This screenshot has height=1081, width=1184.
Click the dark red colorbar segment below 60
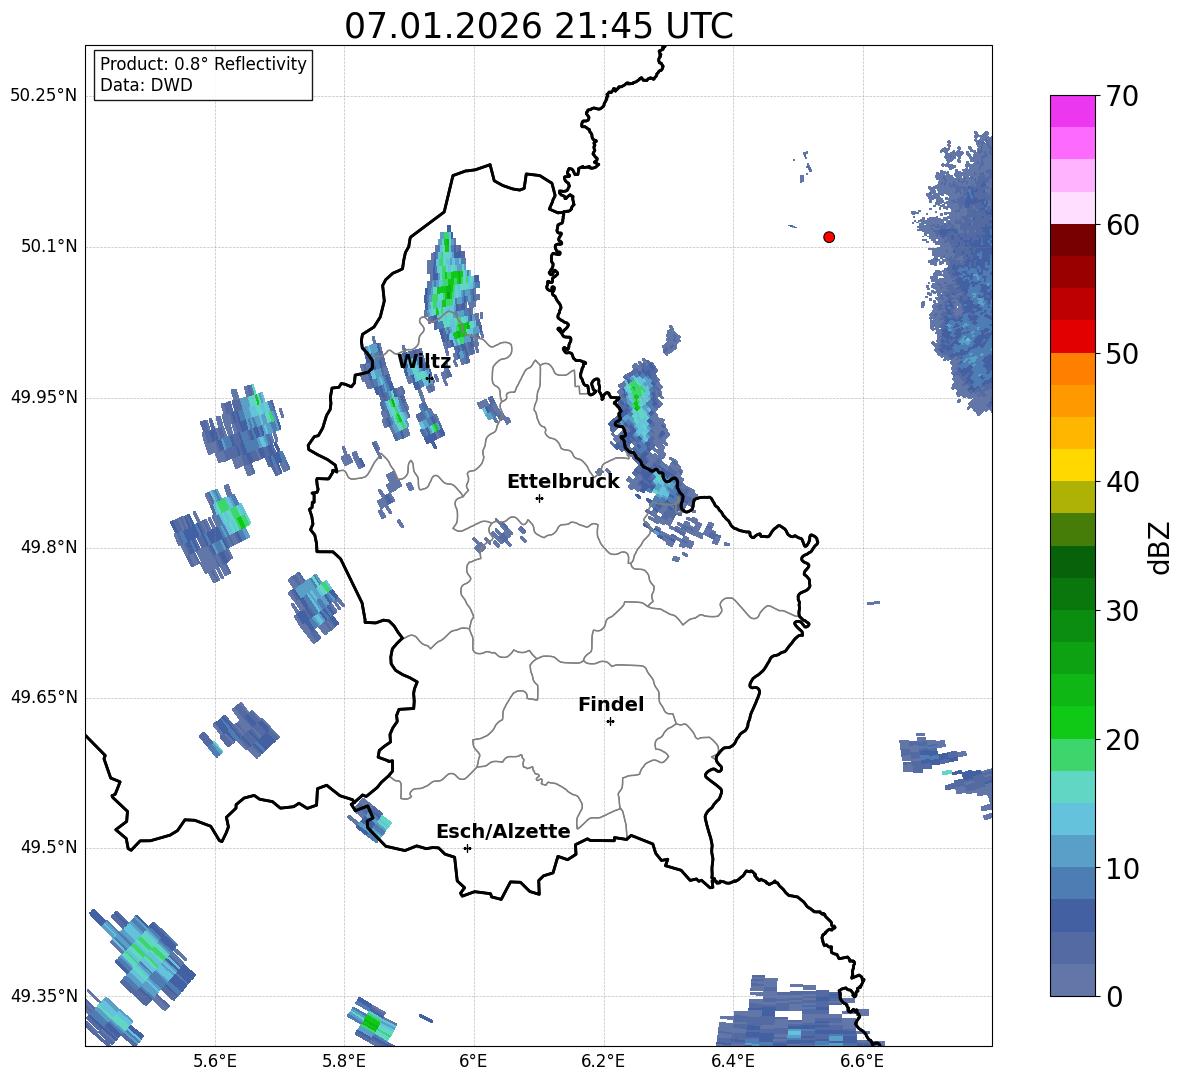click(1072, 240)
